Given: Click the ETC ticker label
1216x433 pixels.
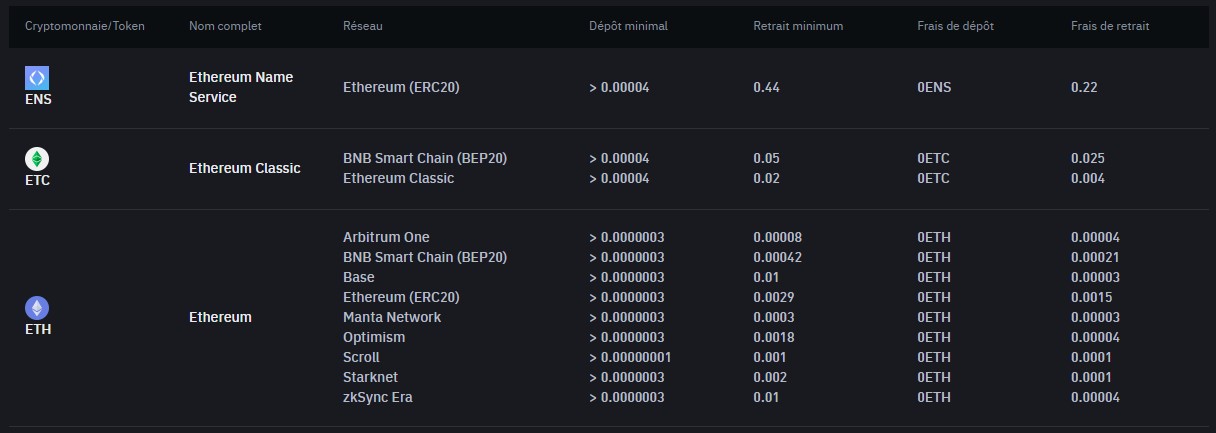Looking at the screenshot, I should coord(37,180).
